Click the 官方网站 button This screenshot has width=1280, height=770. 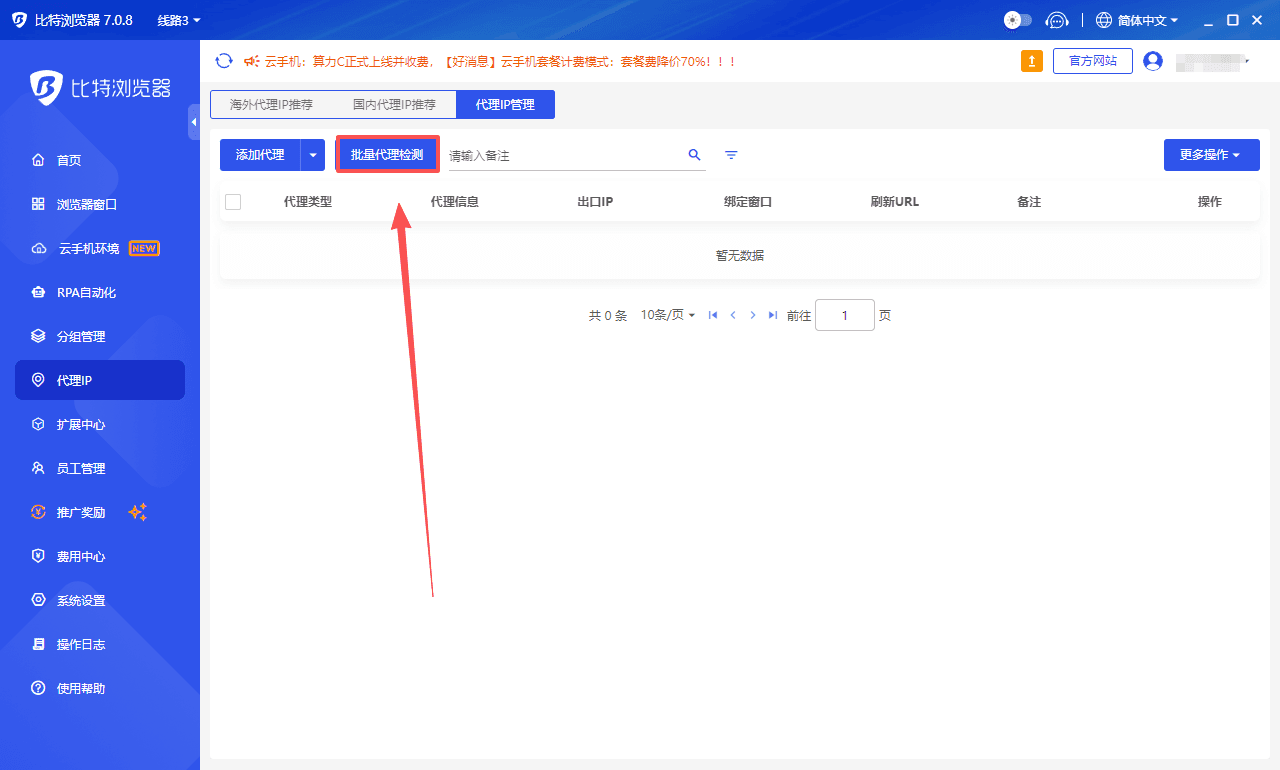(x=1092, y=61)
